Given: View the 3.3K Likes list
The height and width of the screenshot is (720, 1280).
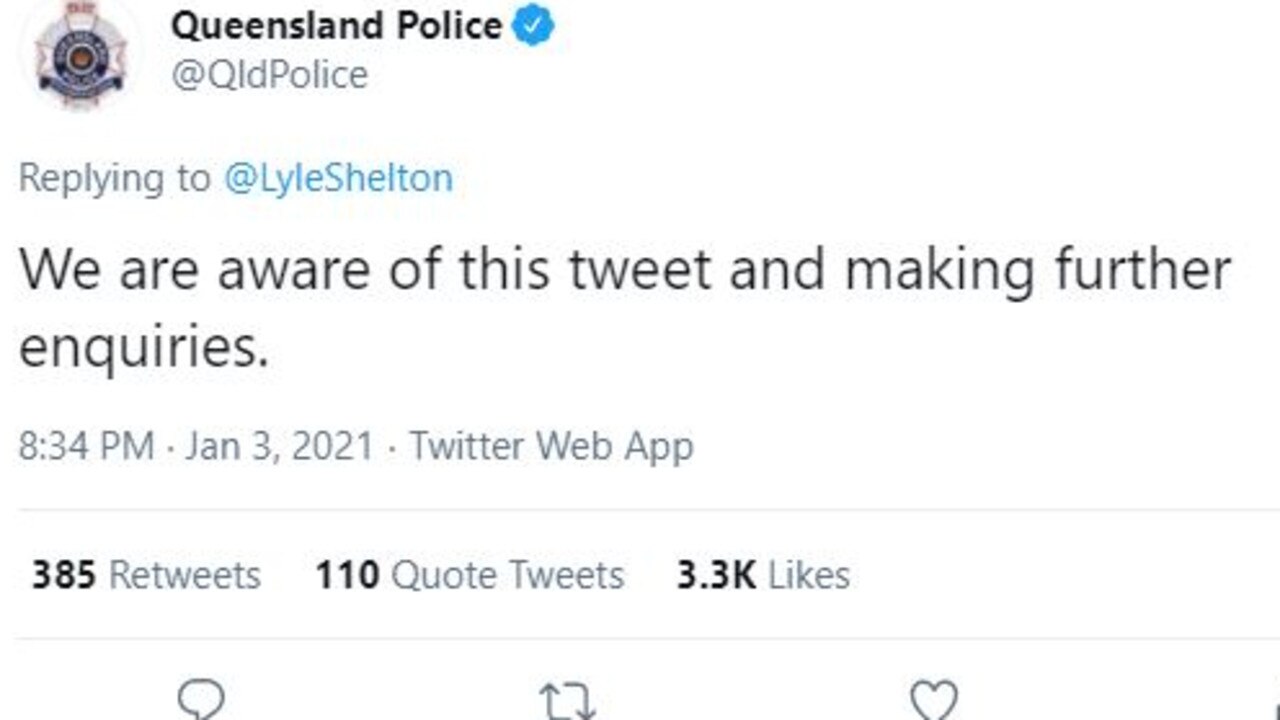Looking at the screenshot, I should click(x=763, y=575).
